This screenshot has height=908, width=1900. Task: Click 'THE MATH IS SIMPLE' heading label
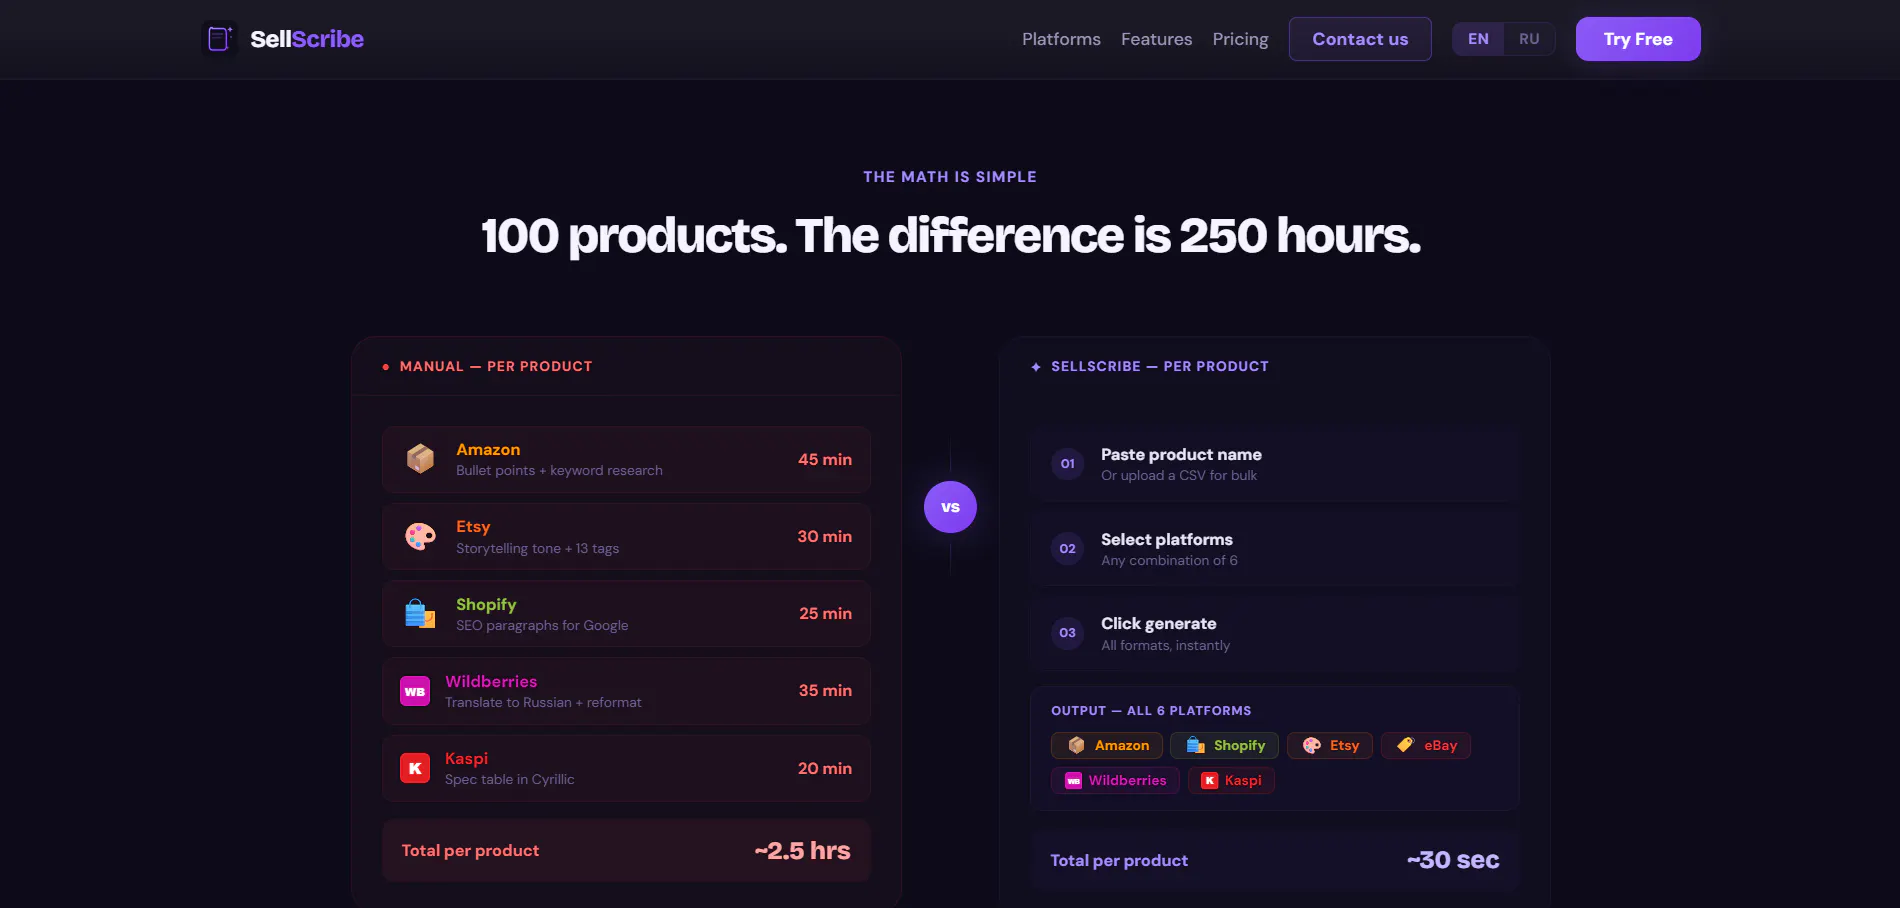tap(950, 177)
